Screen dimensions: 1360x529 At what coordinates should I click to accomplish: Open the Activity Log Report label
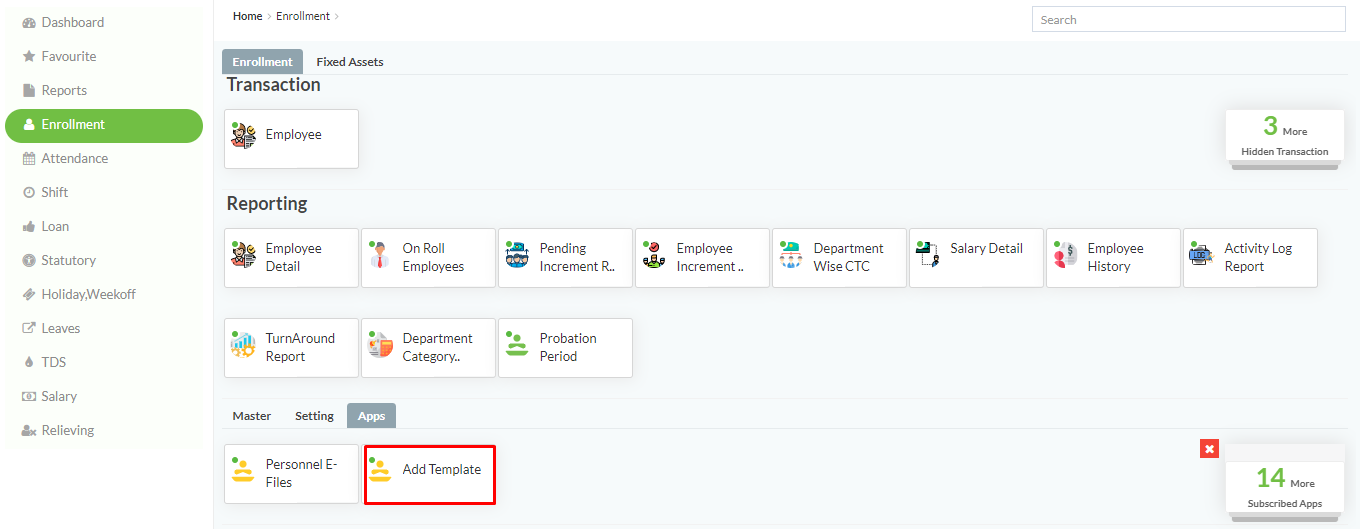1258,257
